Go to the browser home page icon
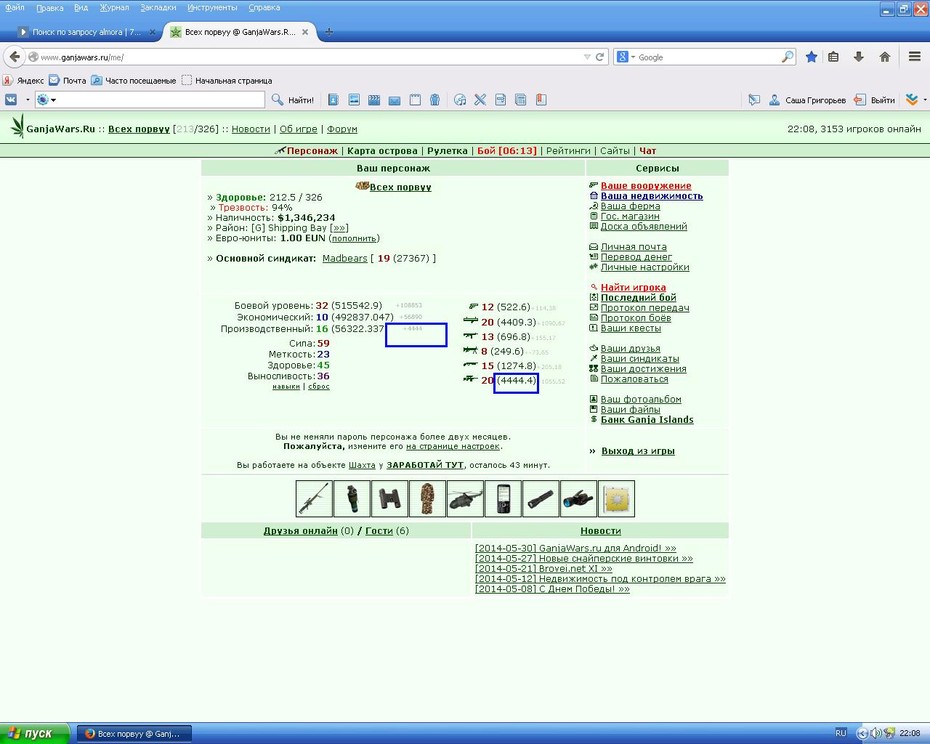The height and width of the screenshot is (744, 930). click(884, 57)
